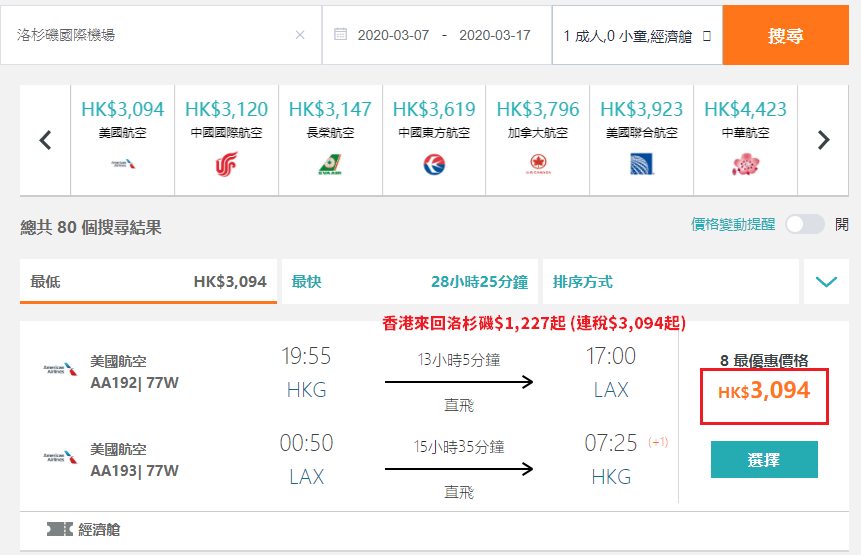Click the HK$3,147 長榮航空 price filter
This screenshot has height=555, width=861.
(x=330, y=140)
